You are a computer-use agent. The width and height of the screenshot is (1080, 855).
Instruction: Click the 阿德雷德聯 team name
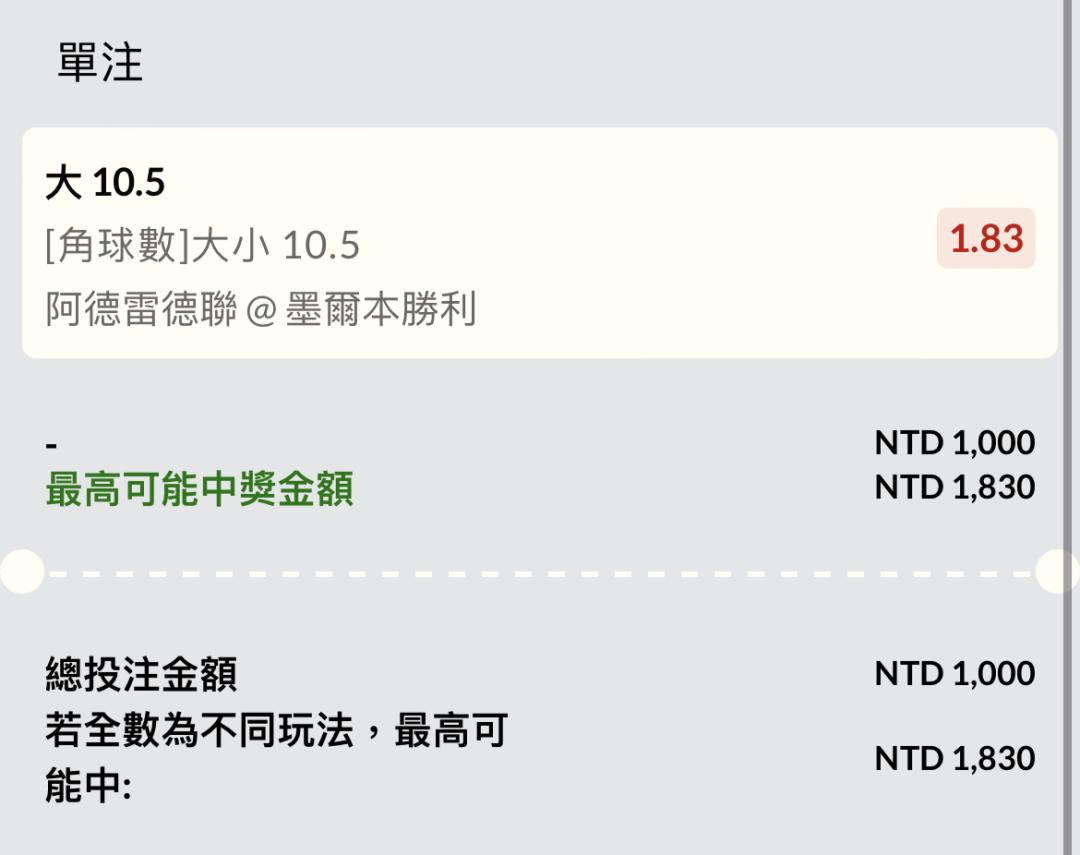coord(141,309)
